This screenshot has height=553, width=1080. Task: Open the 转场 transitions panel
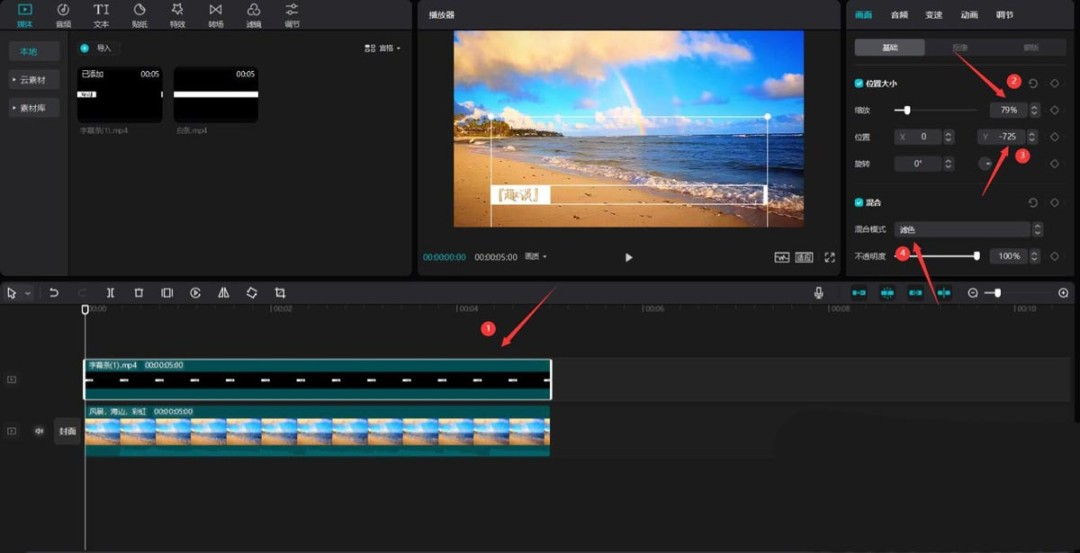[216, 14]
